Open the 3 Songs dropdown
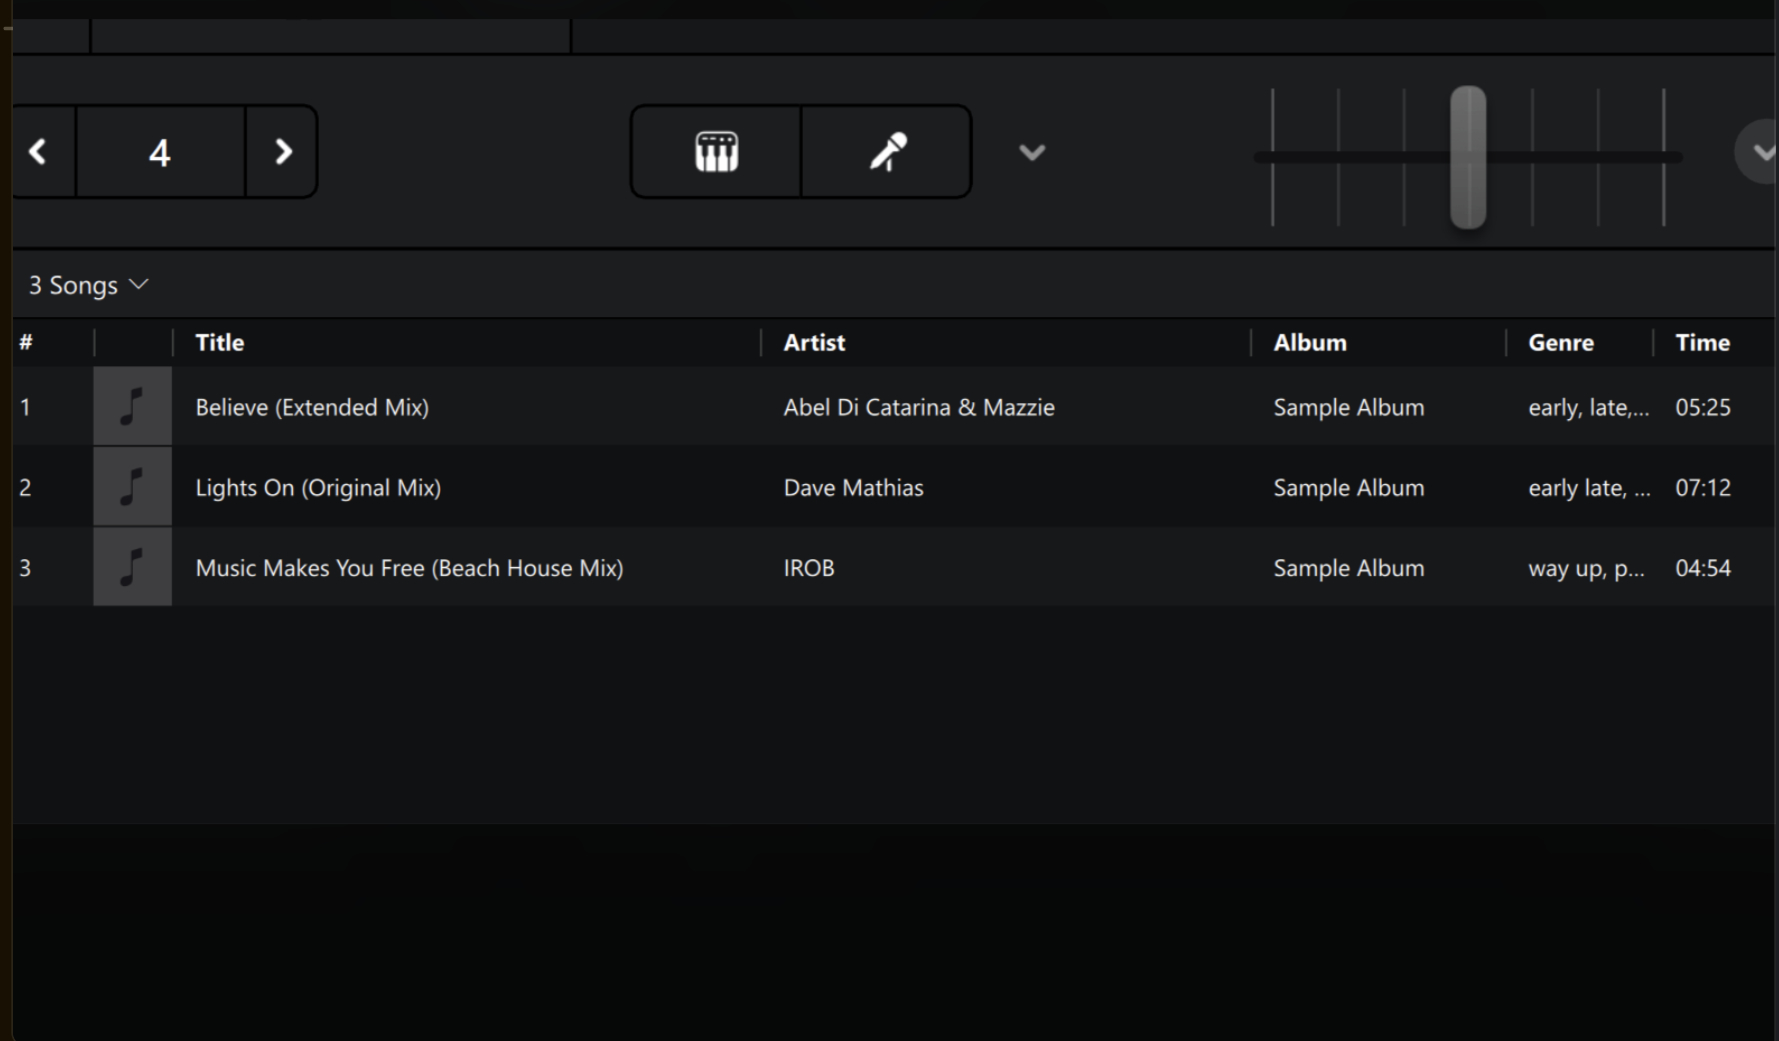 click(88, 286)
